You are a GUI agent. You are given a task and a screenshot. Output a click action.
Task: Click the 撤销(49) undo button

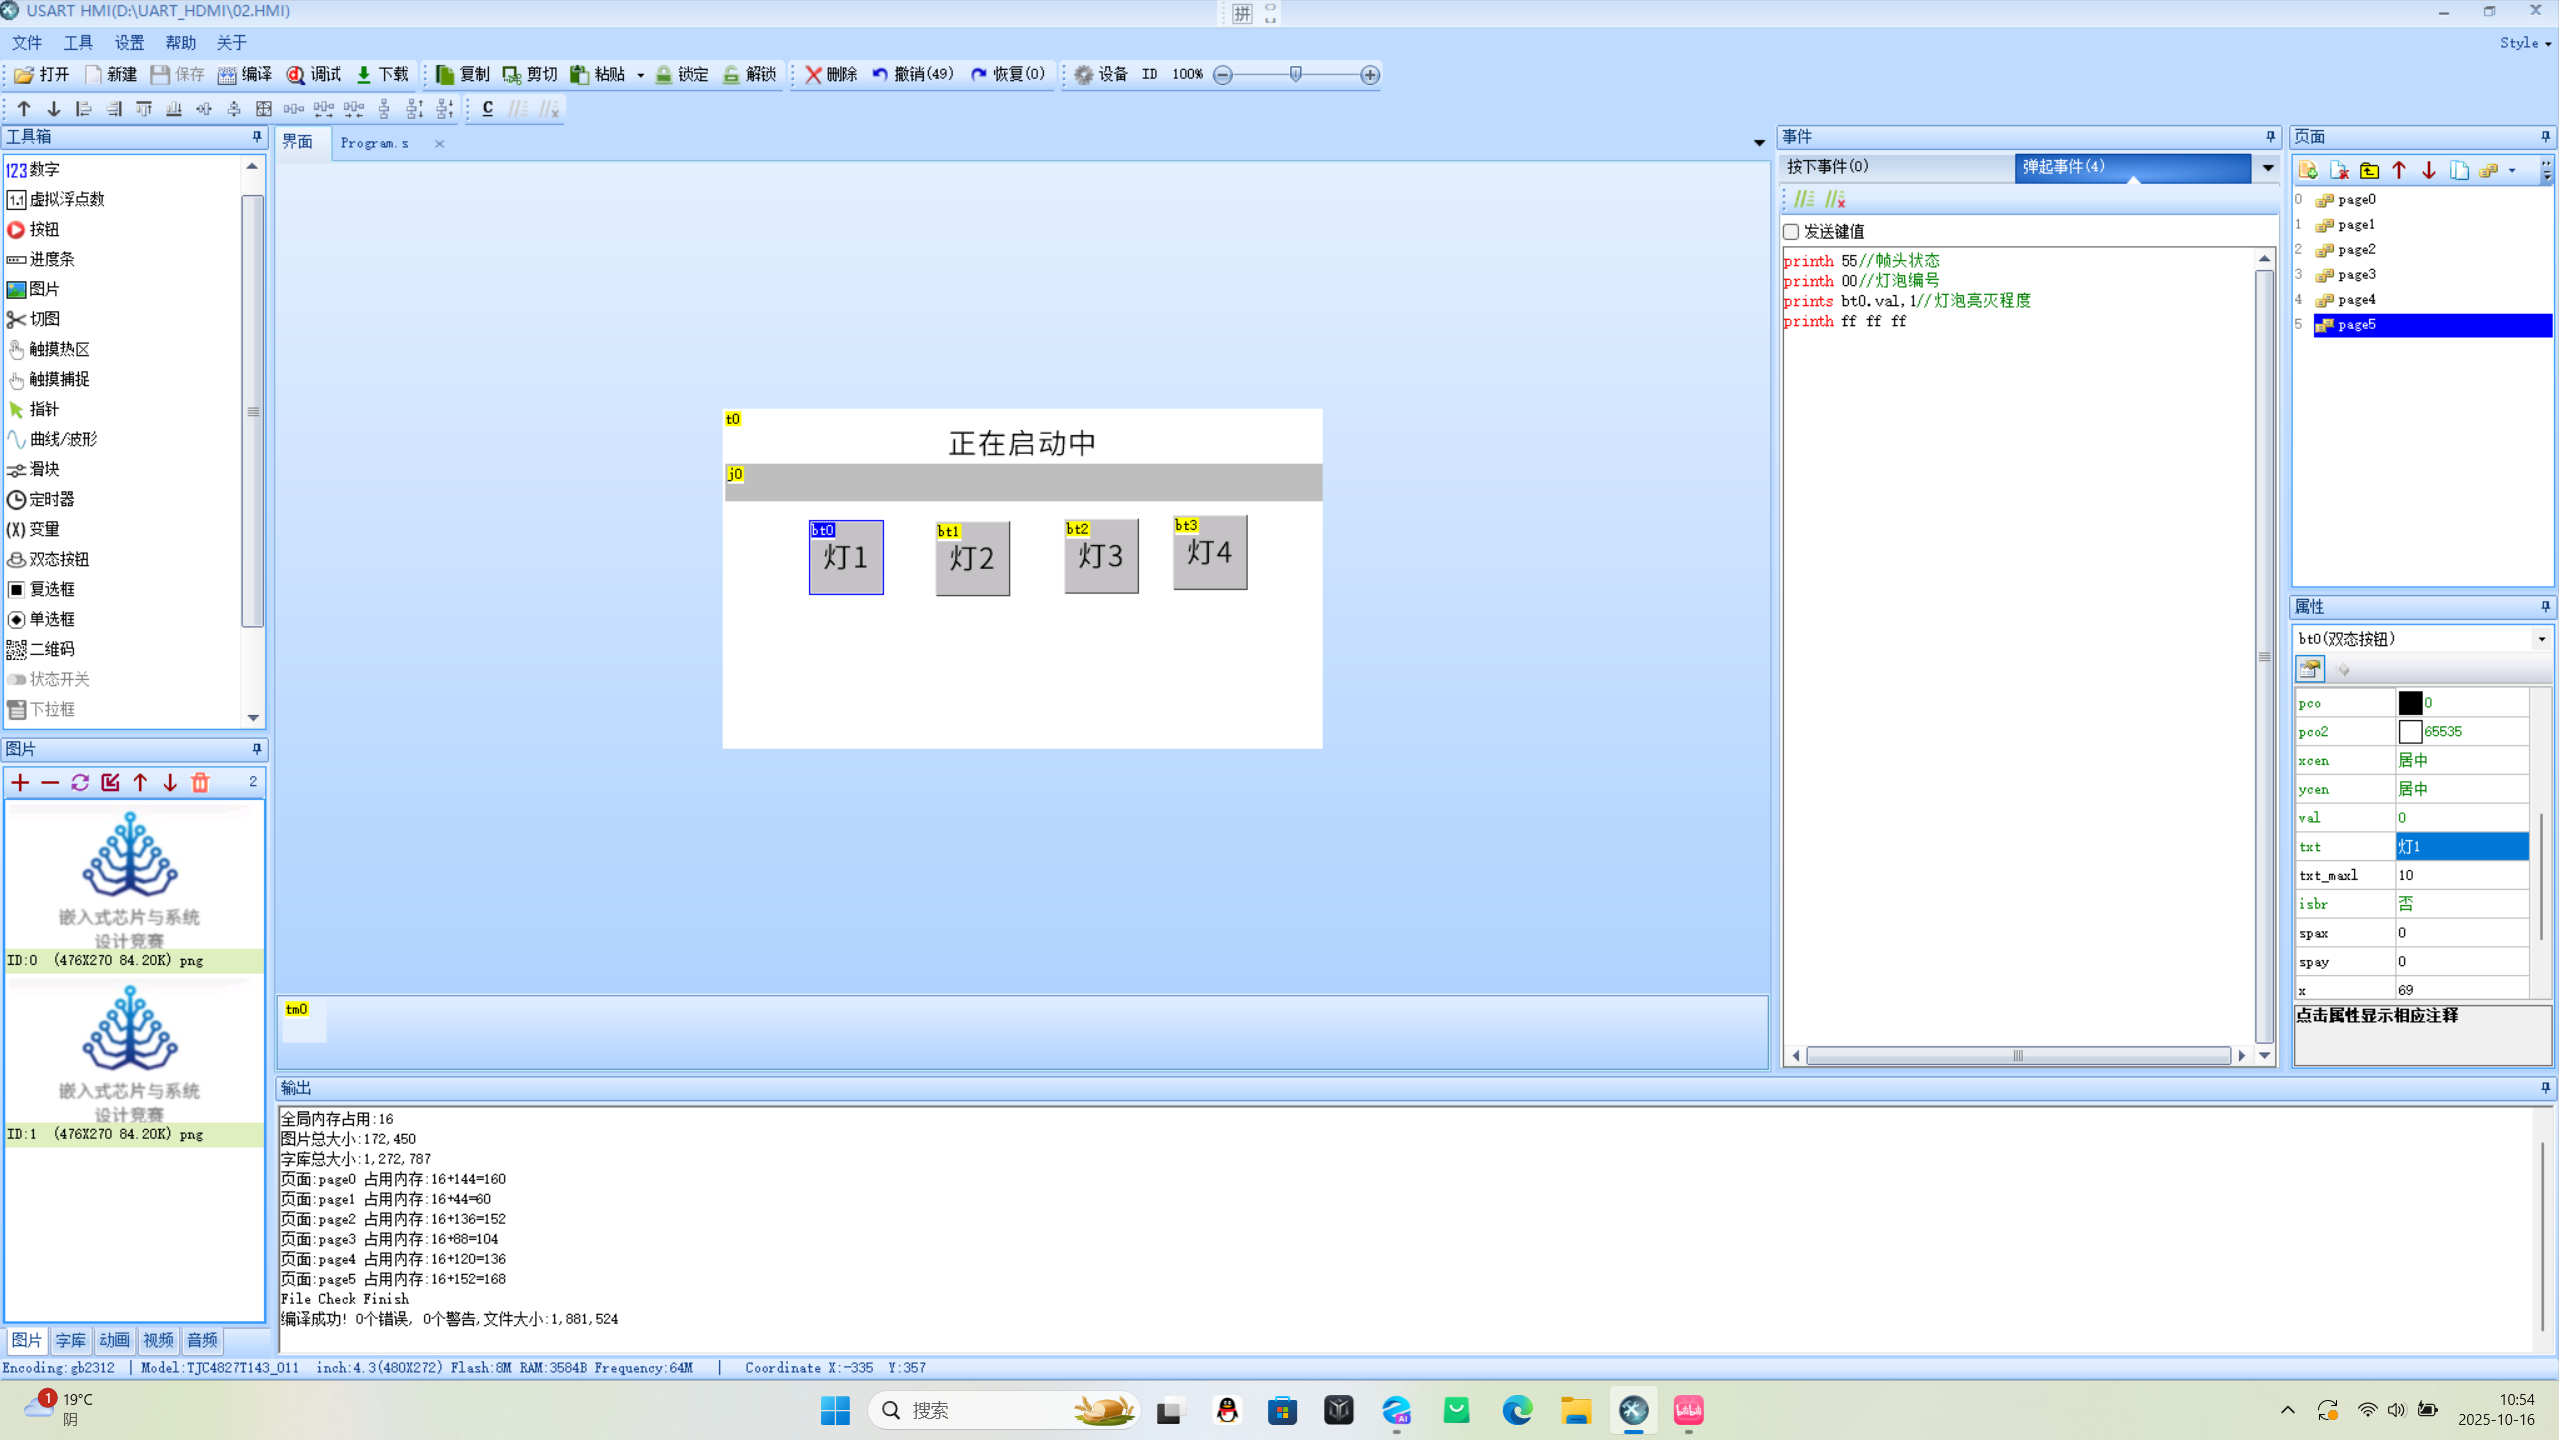click(913, 75)
